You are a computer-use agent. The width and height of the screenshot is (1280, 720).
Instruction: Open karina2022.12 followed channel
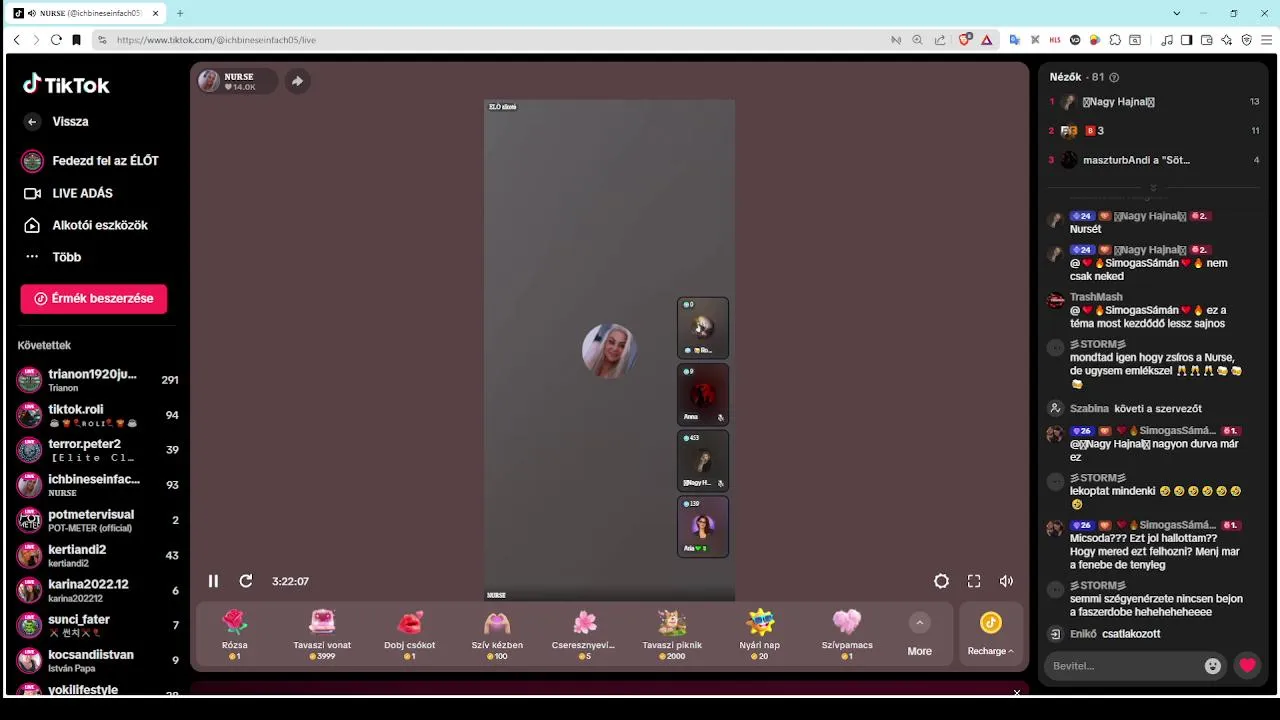tap(98, 590)
